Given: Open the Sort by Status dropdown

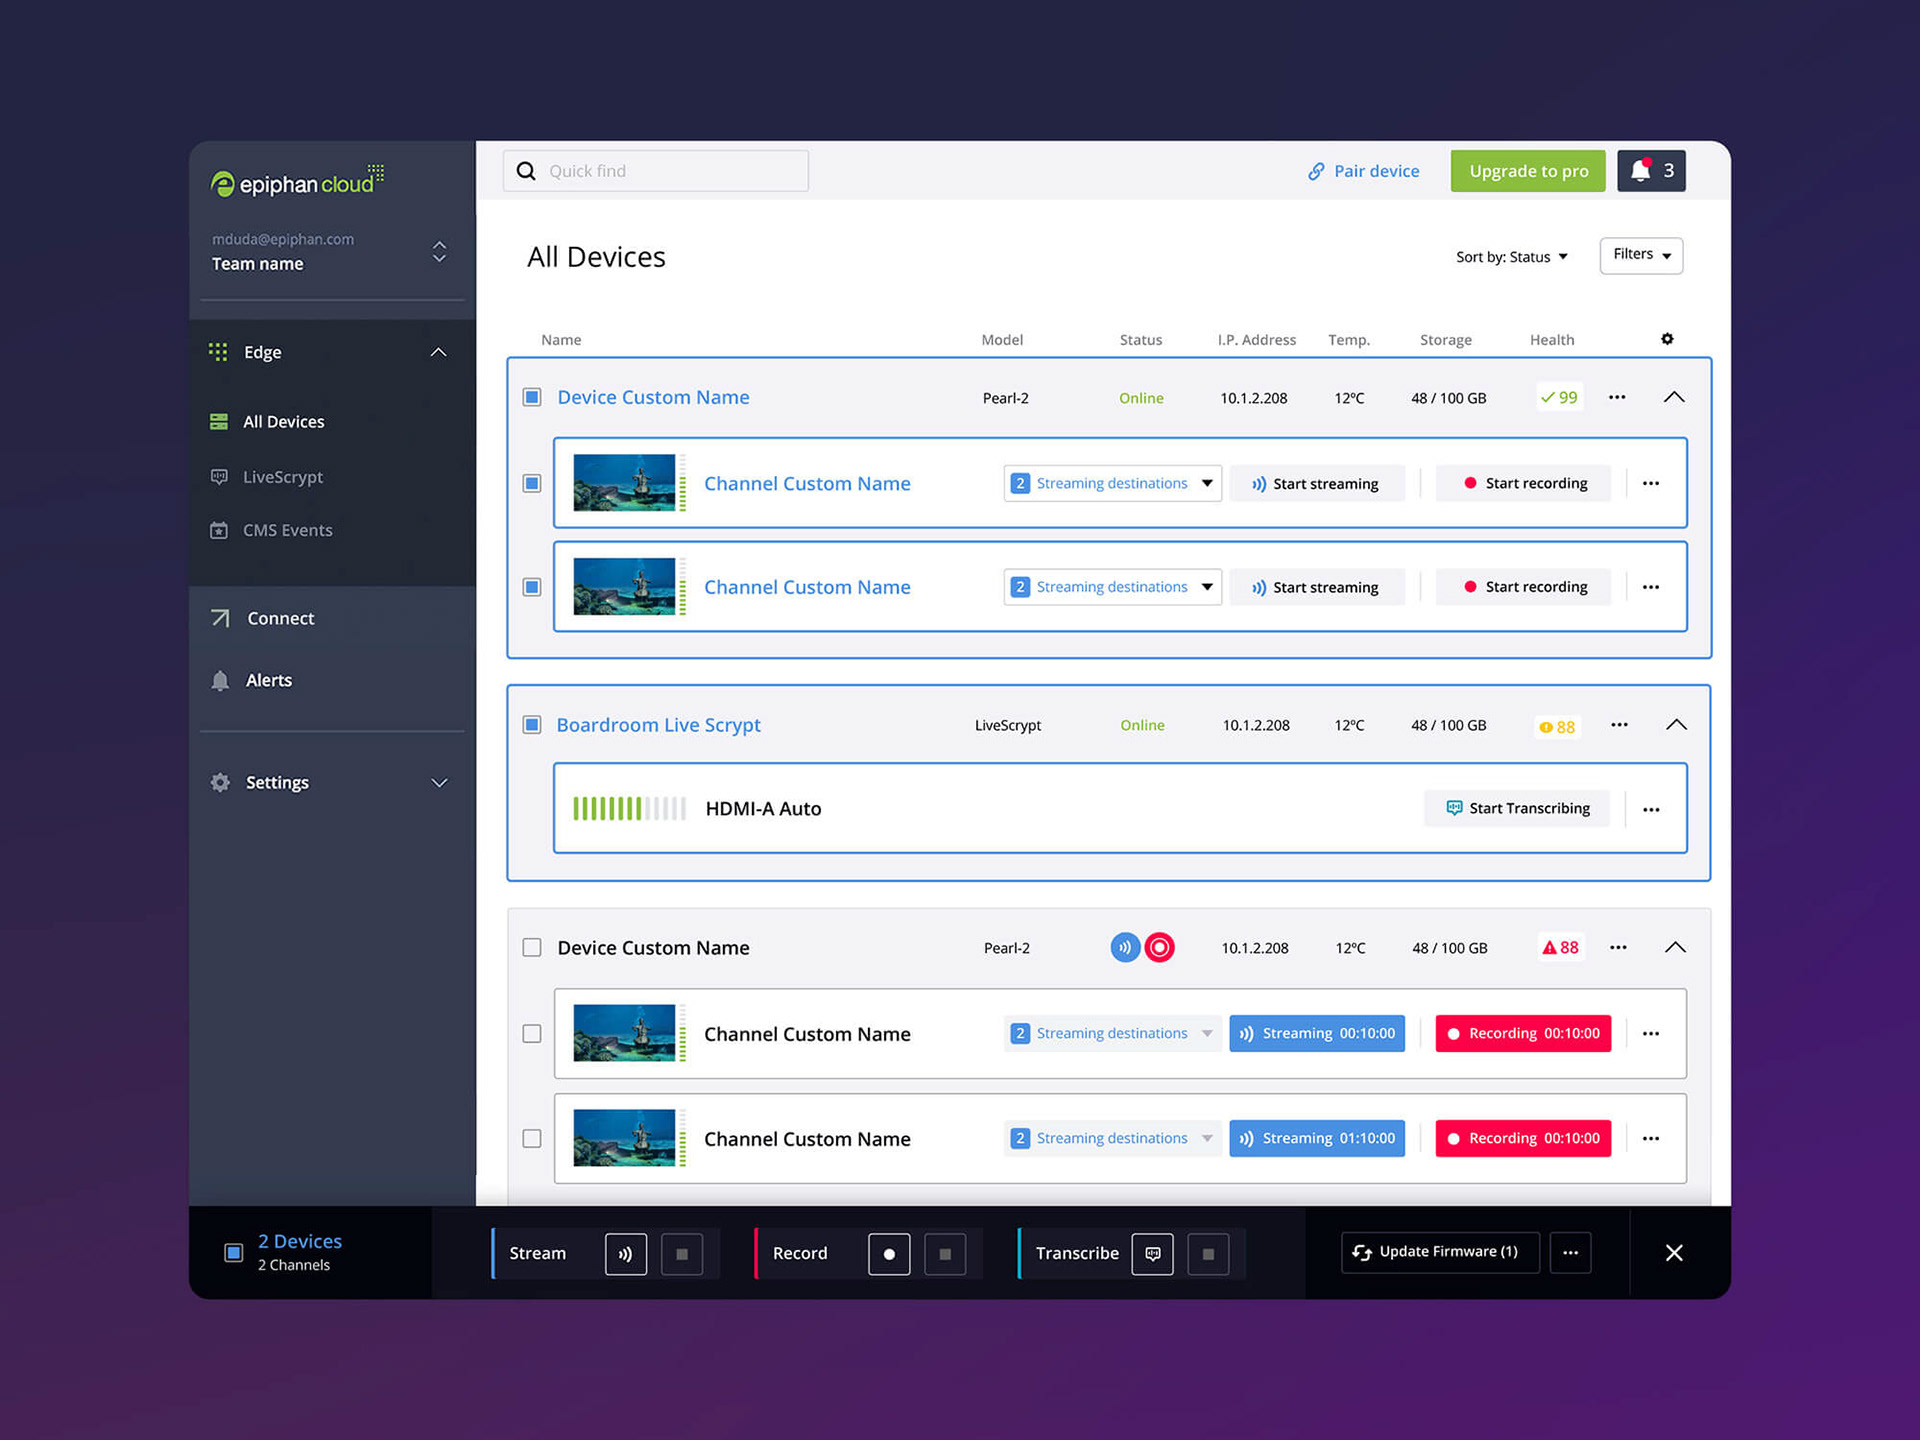Looking at the screenshot, I should pyautogui.click(x=1511, y=257).
